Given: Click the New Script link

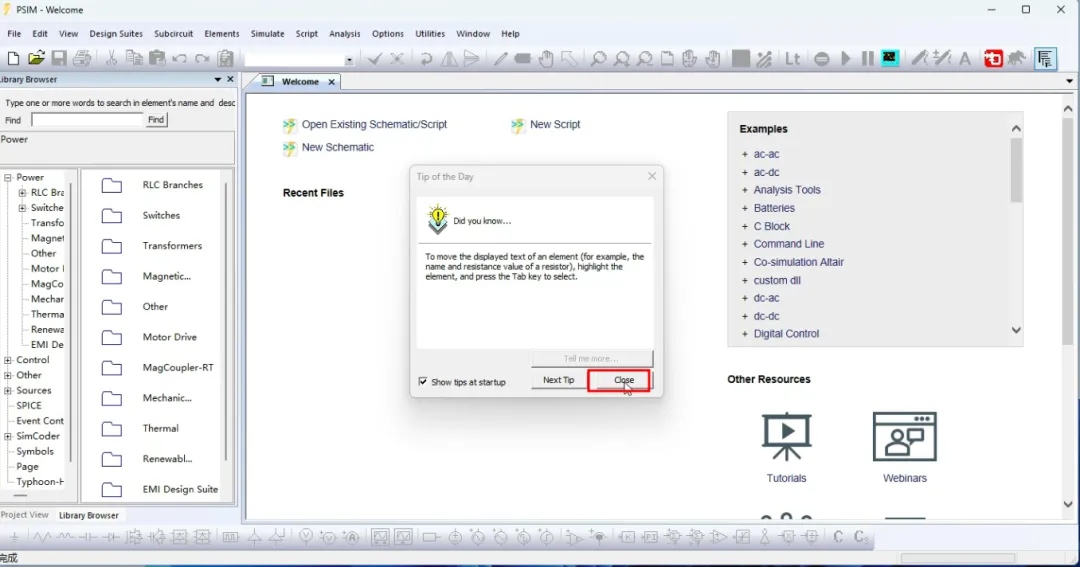Looking at the screenshot, I should pos(555,125).
